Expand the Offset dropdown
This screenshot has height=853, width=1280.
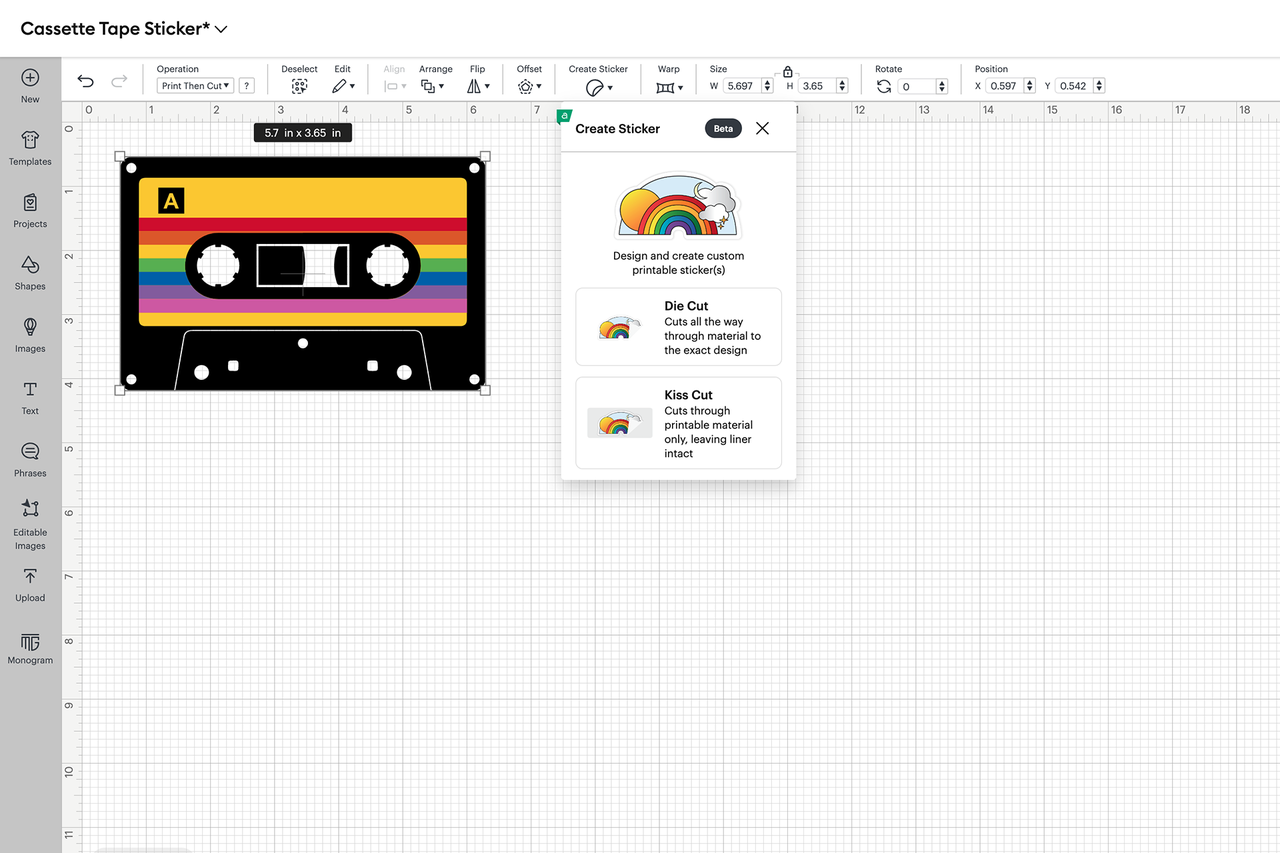tap(529, 87)
